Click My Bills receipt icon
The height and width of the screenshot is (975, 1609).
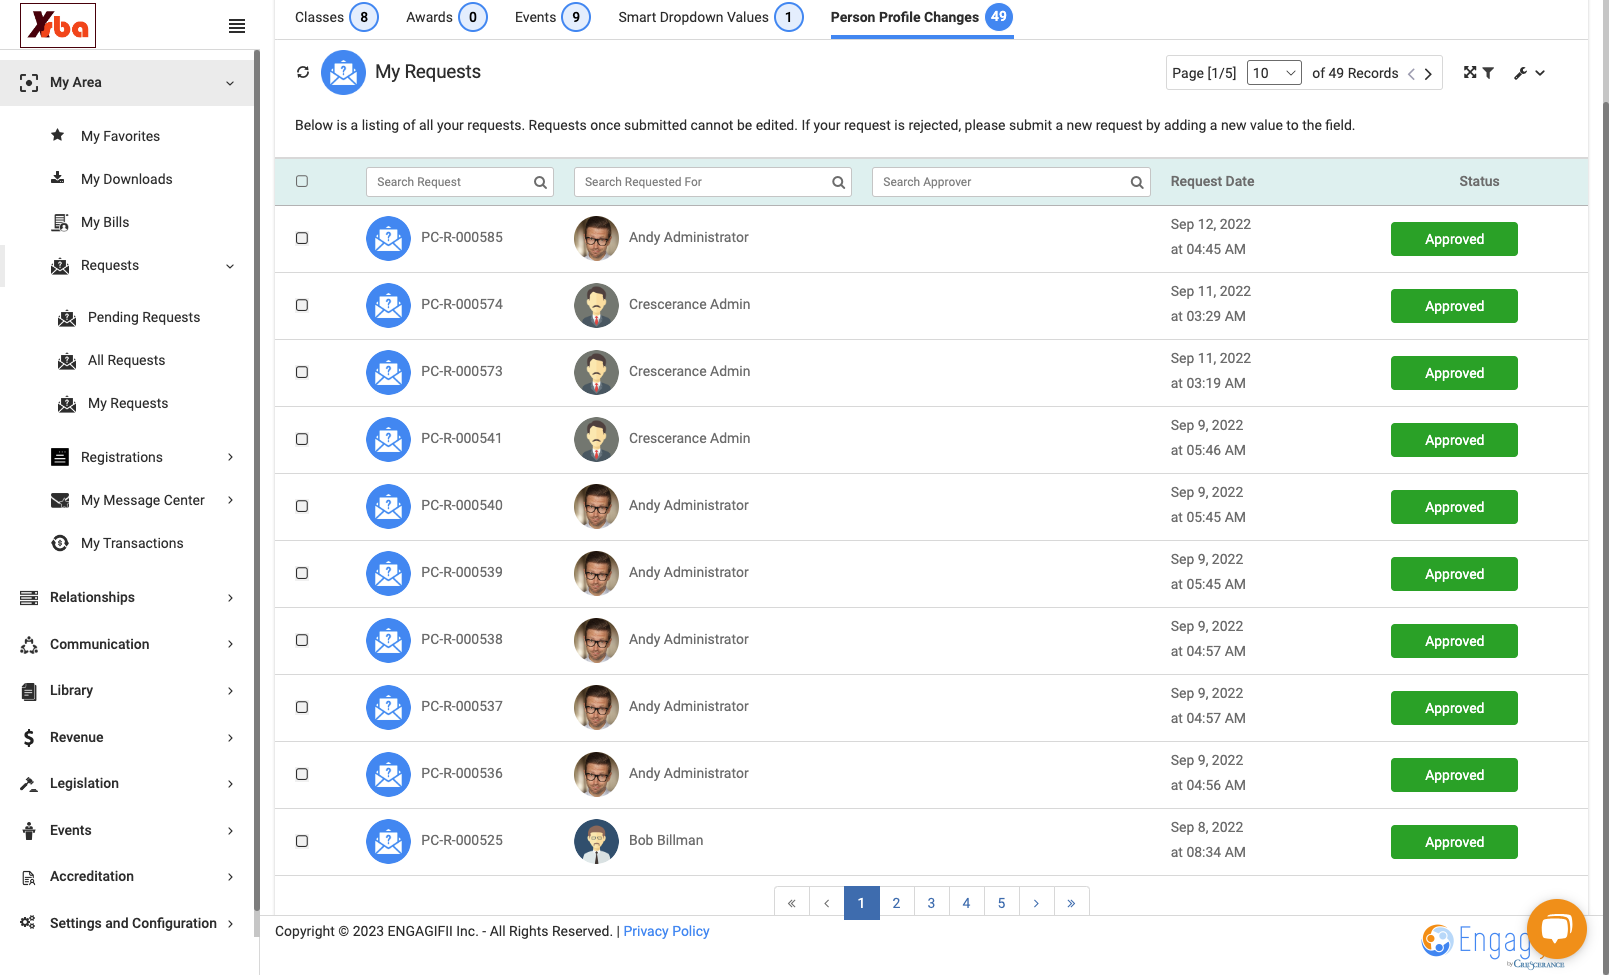[60, 222]
